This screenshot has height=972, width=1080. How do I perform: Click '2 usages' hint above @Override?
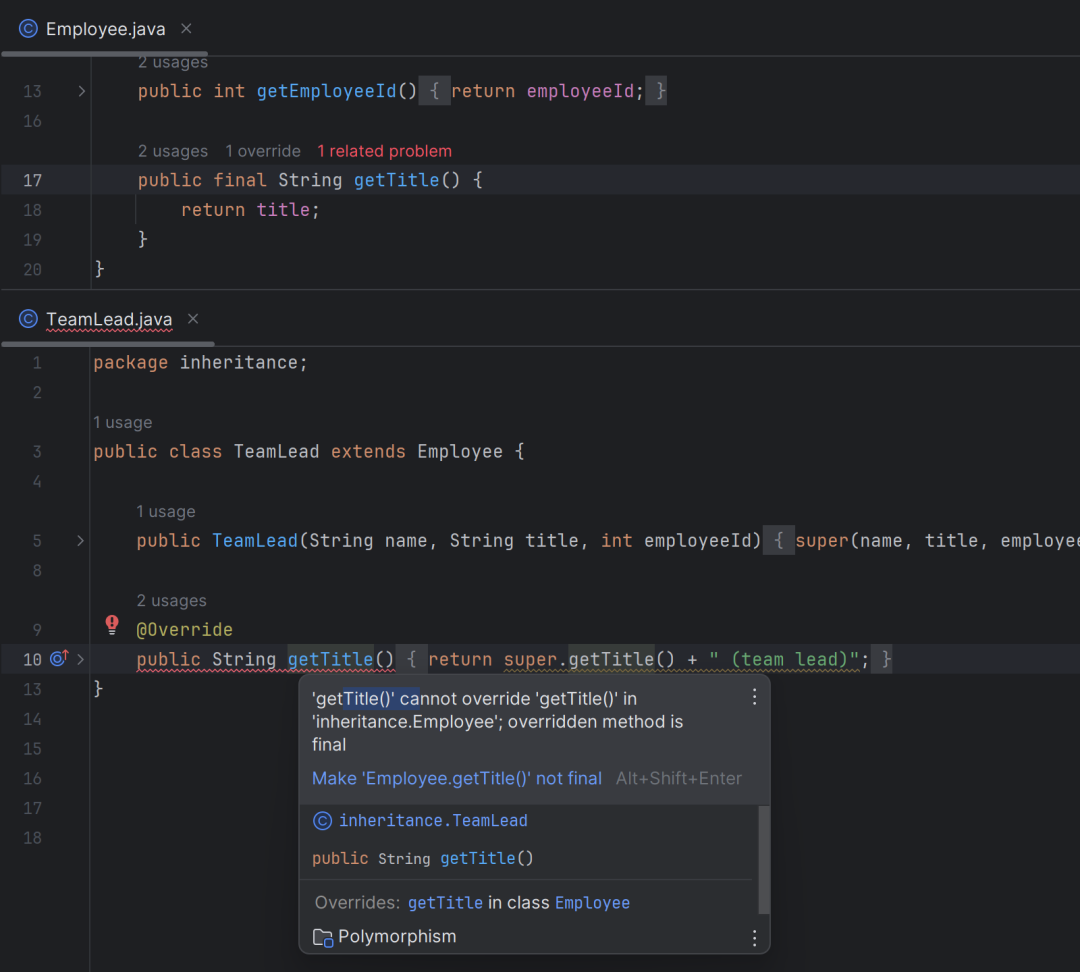(x=172, y=600)
